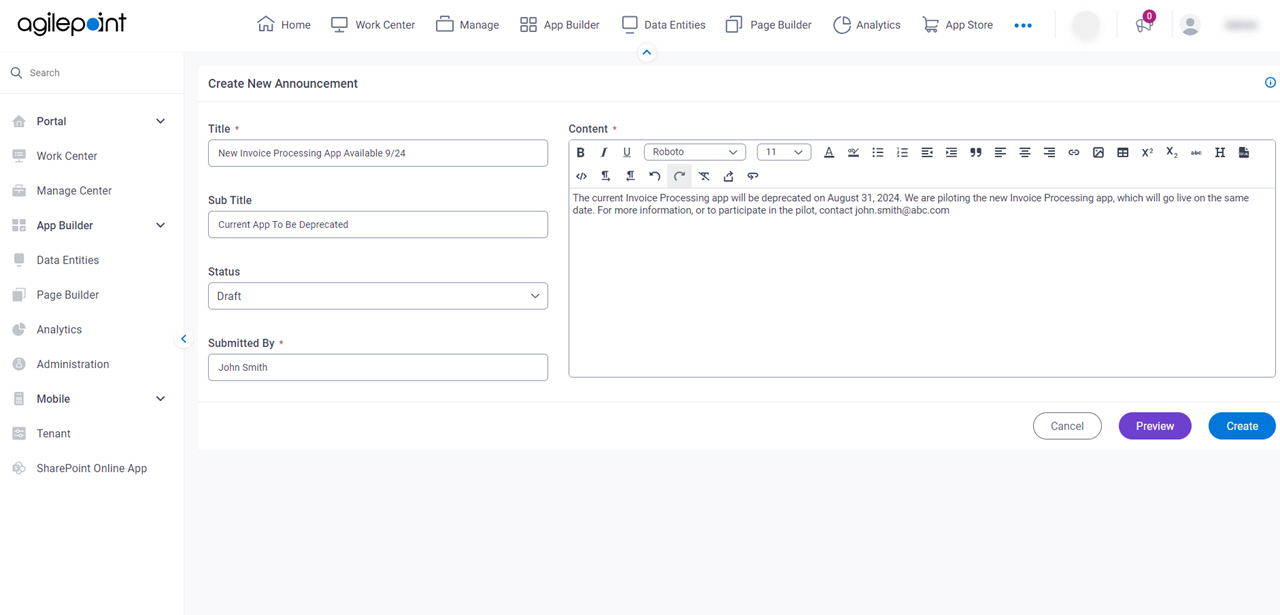Insert a bulleted list

878,153
